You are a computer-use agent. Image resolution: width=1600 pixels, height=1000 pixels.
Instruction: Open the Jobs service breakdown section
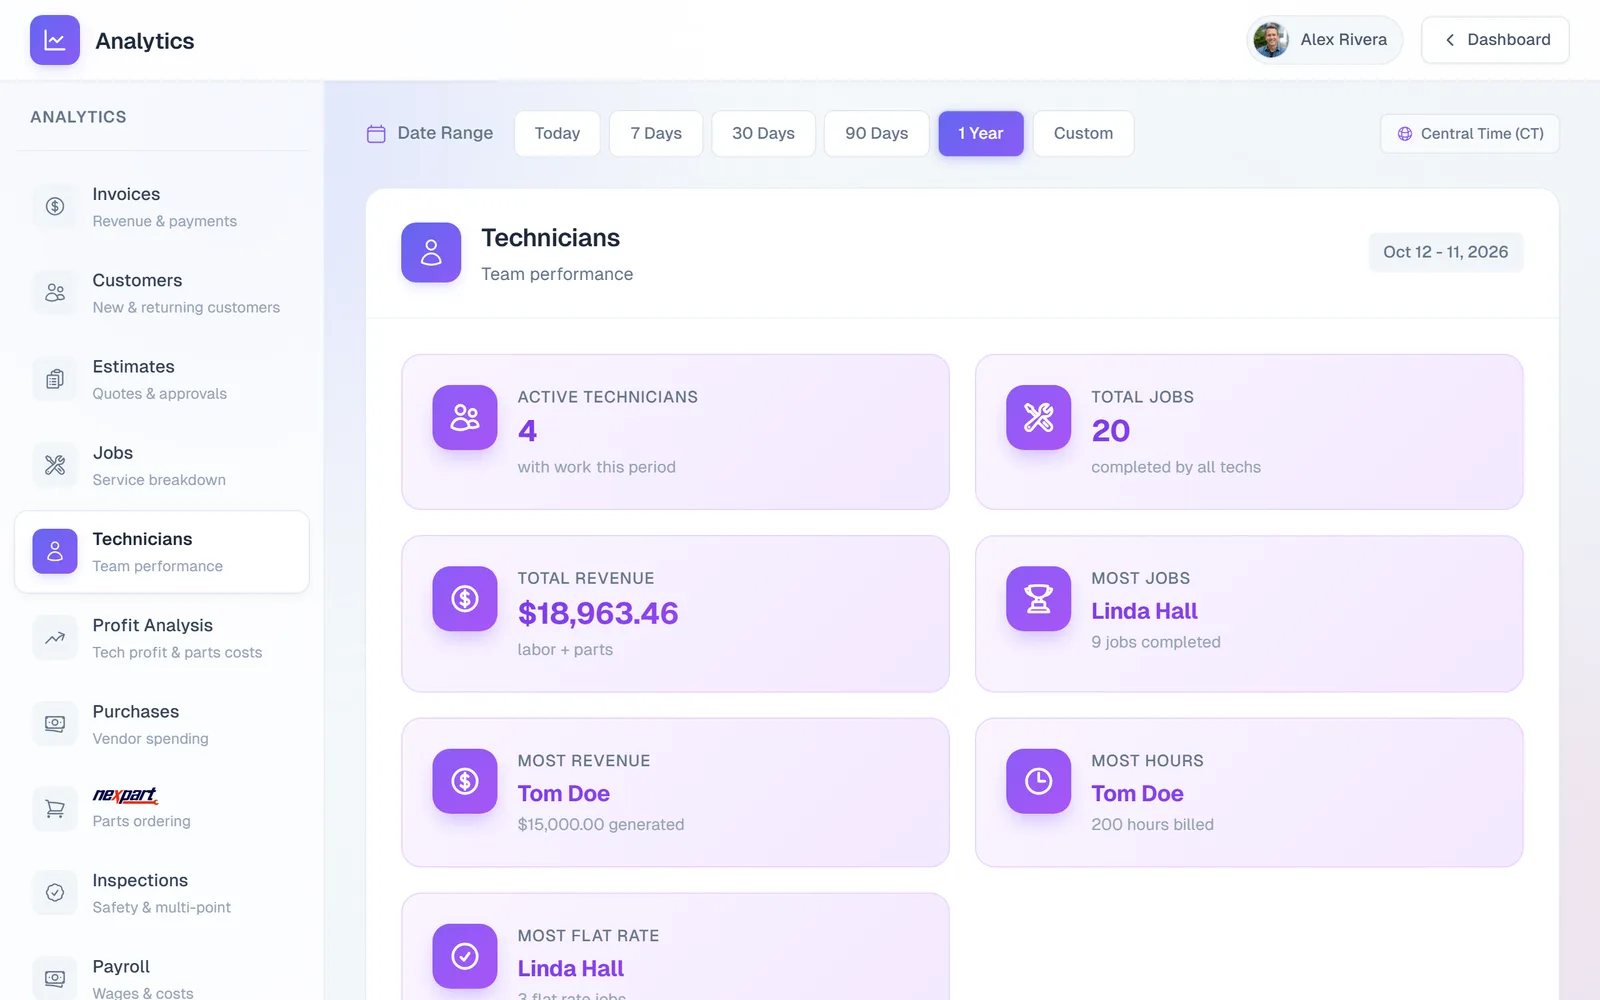point(162,465)
